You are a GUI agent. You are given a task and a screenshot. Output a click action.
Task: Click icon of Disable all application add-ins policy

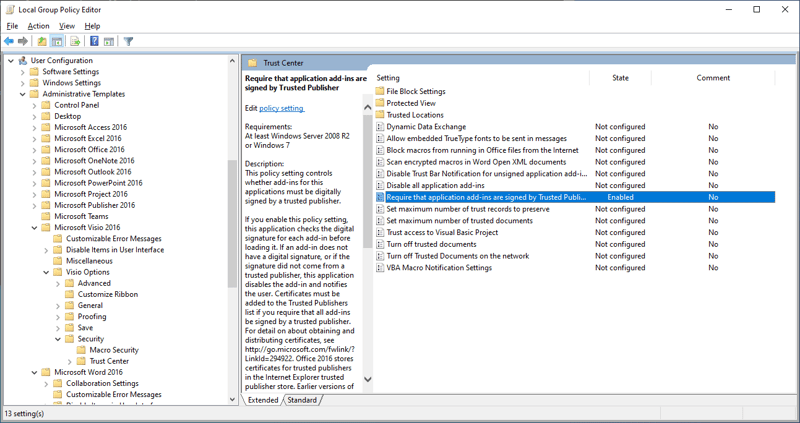380,185
